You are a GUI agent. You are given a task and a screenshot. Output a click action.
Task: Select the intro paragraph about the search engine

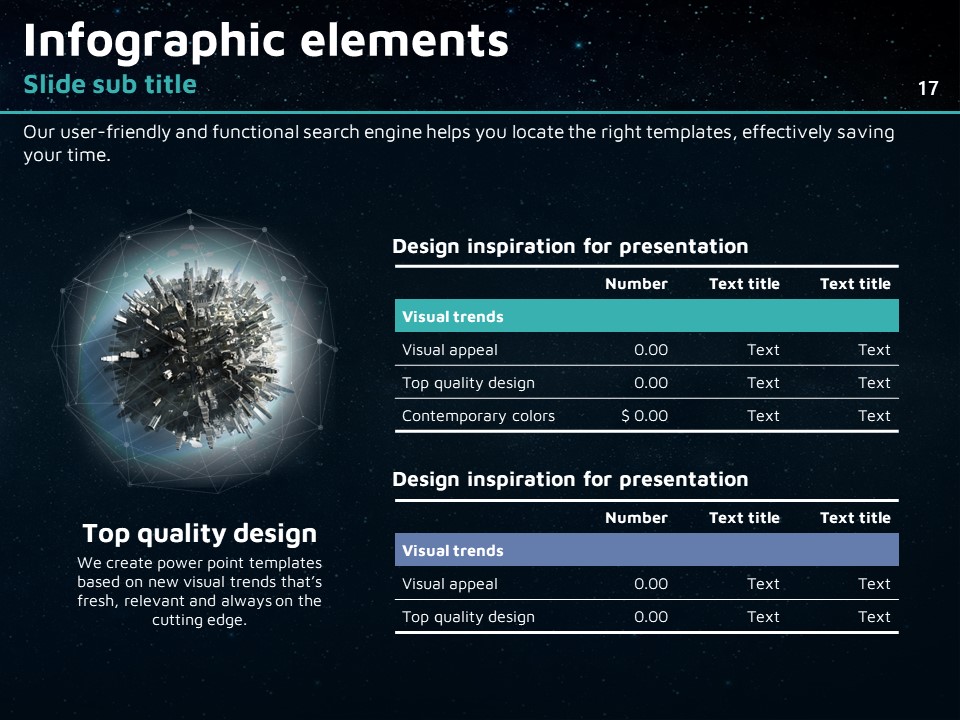click(458, 143)
